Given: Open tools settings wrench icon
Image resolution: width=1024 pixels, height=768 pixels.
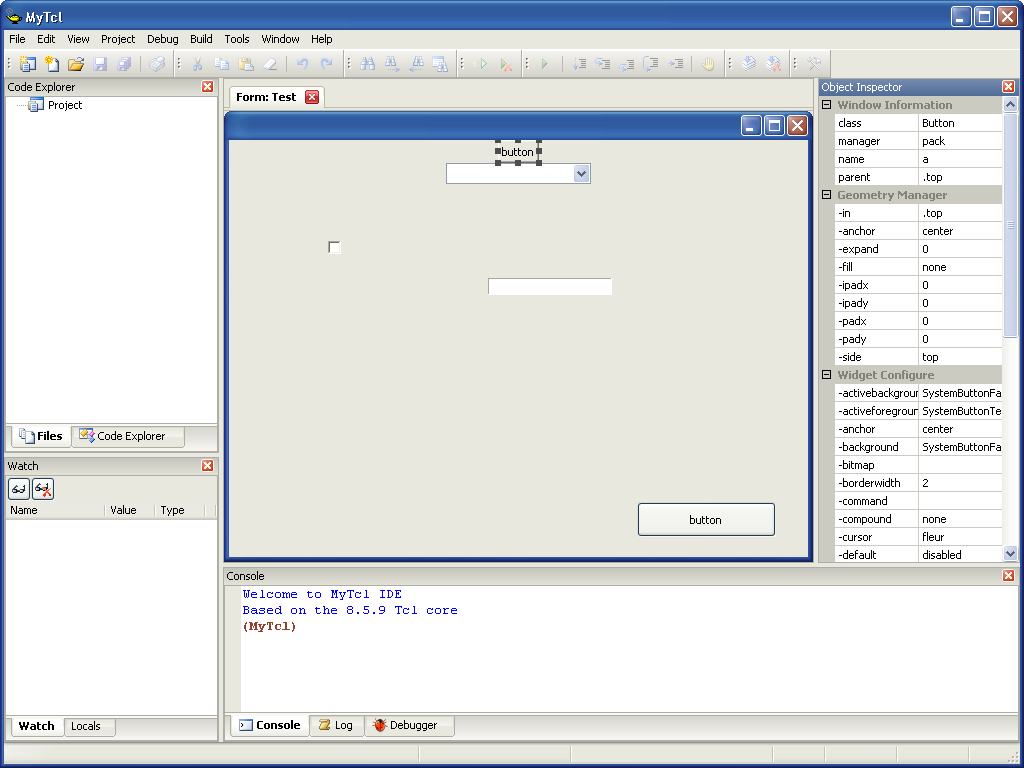Looking at the screenshot, I should (x=814, y=64).
